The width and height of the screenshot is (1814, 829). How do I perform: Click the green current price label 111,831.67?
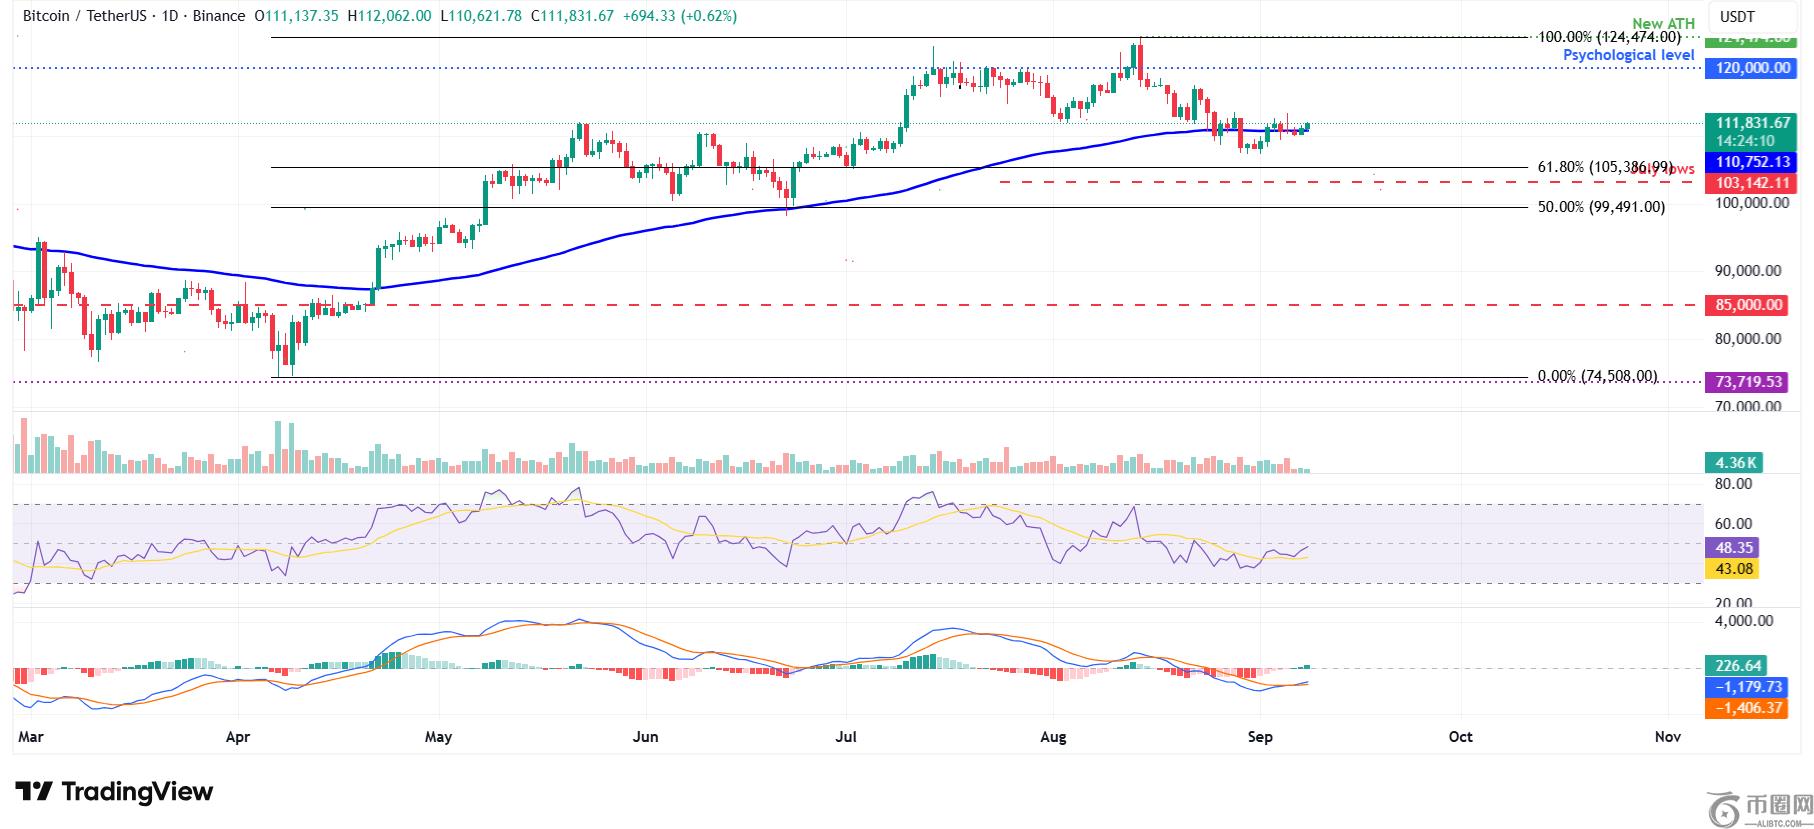[1750, 123]
